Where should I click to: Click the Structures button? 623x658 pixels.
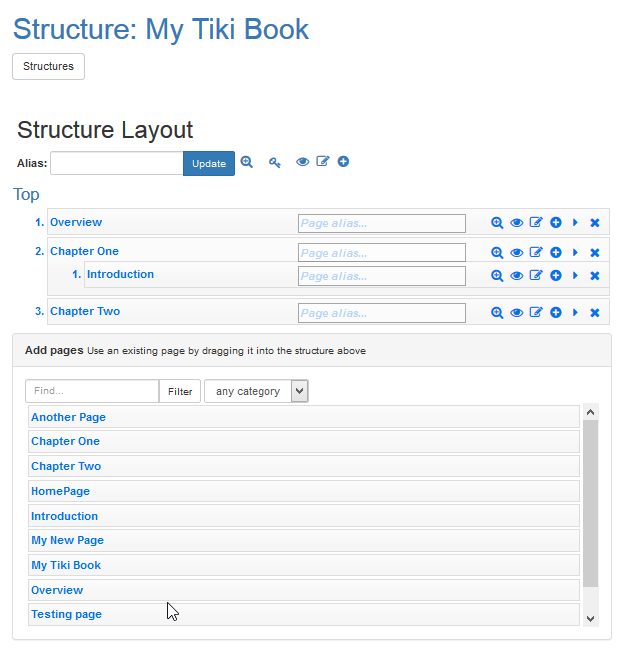pos(48,66)
